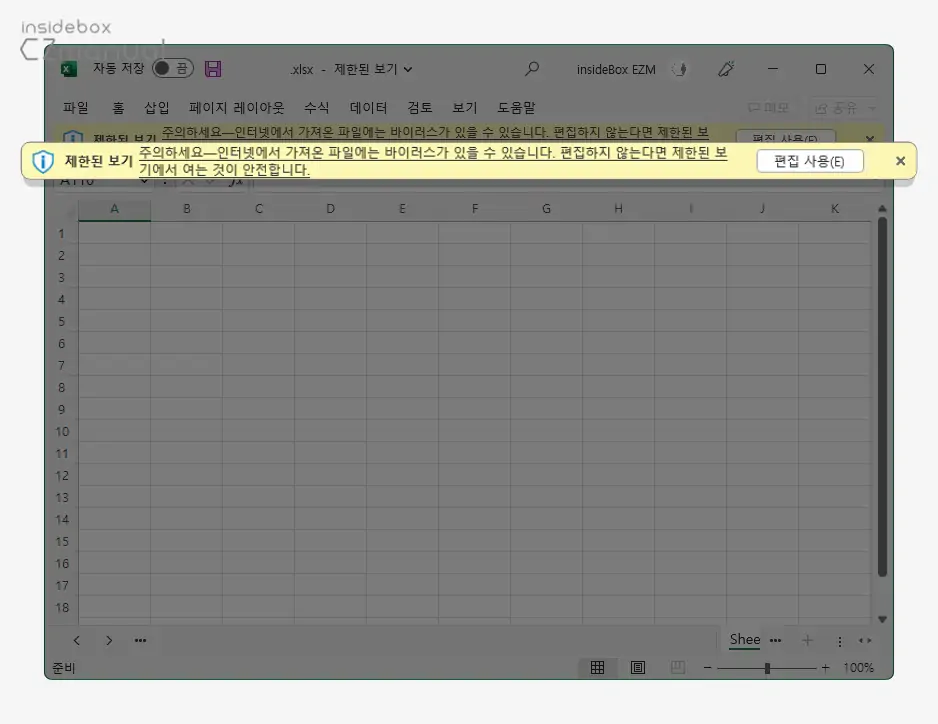Select the Shee sheet tab
The width and height of the screenshot is (938, 724).
point(744,640)
